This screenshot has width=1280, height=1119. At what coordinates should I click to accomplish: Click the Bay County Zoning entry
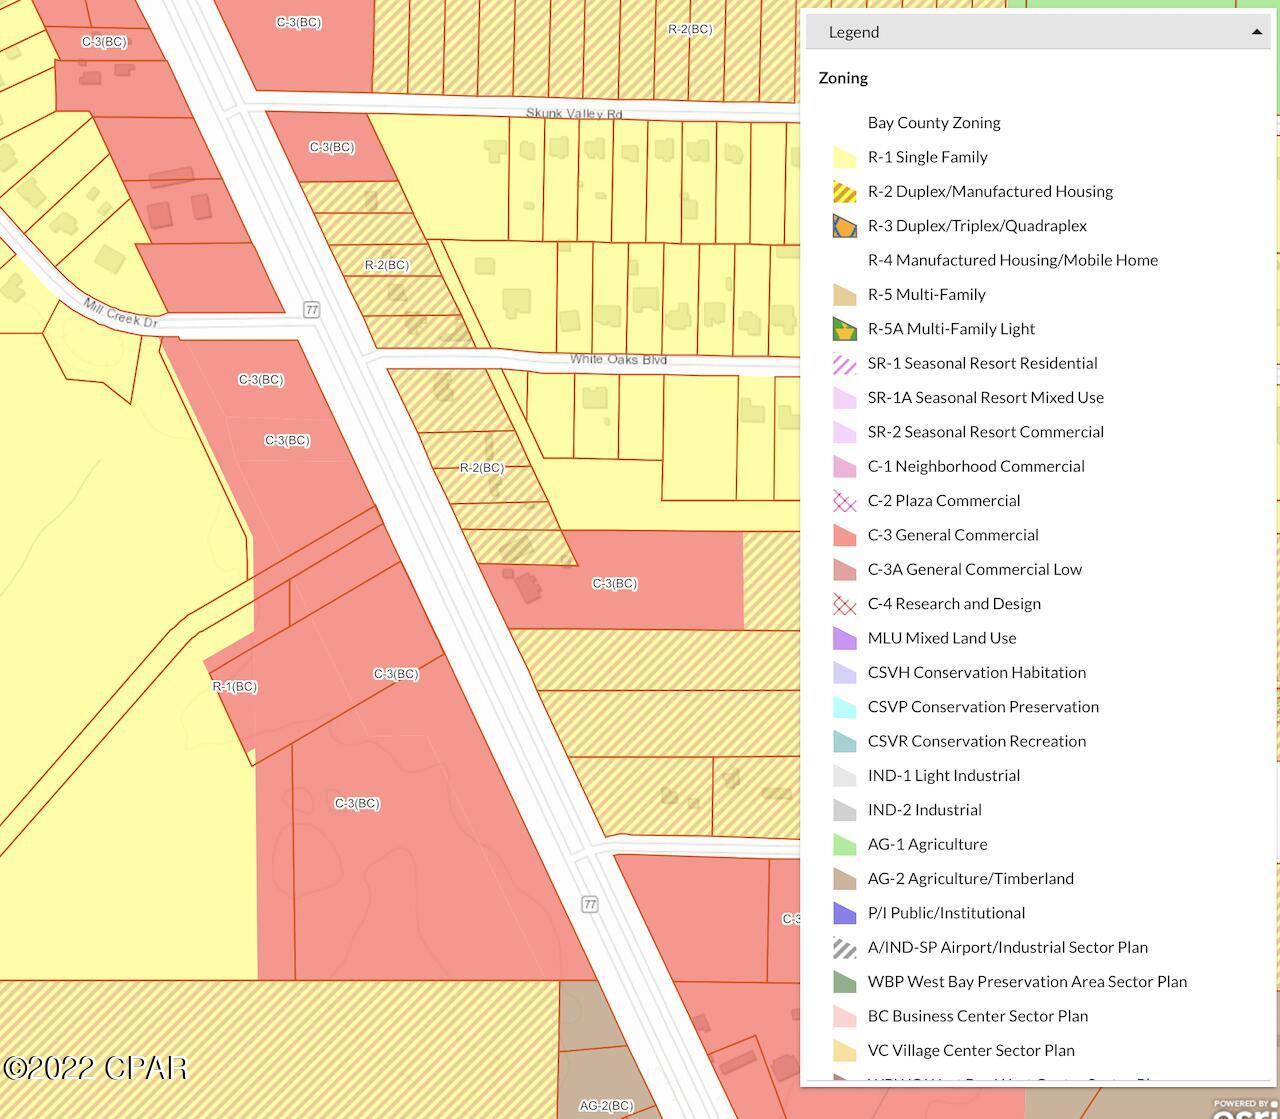[x=934, y=122]
